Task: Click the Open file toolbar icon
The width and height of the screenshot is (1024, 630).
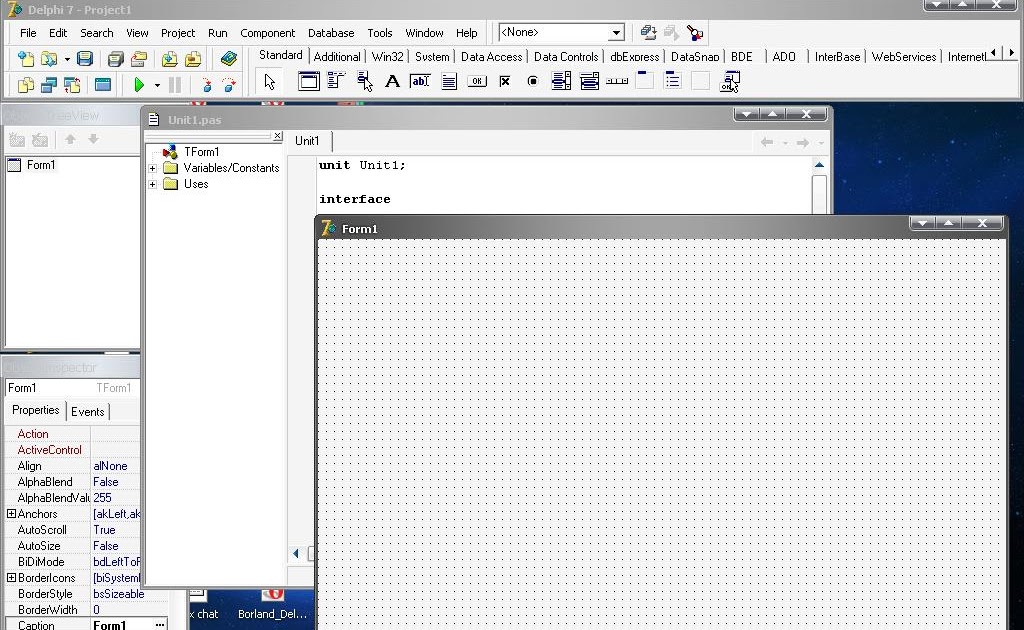Action: pos(48,59)
